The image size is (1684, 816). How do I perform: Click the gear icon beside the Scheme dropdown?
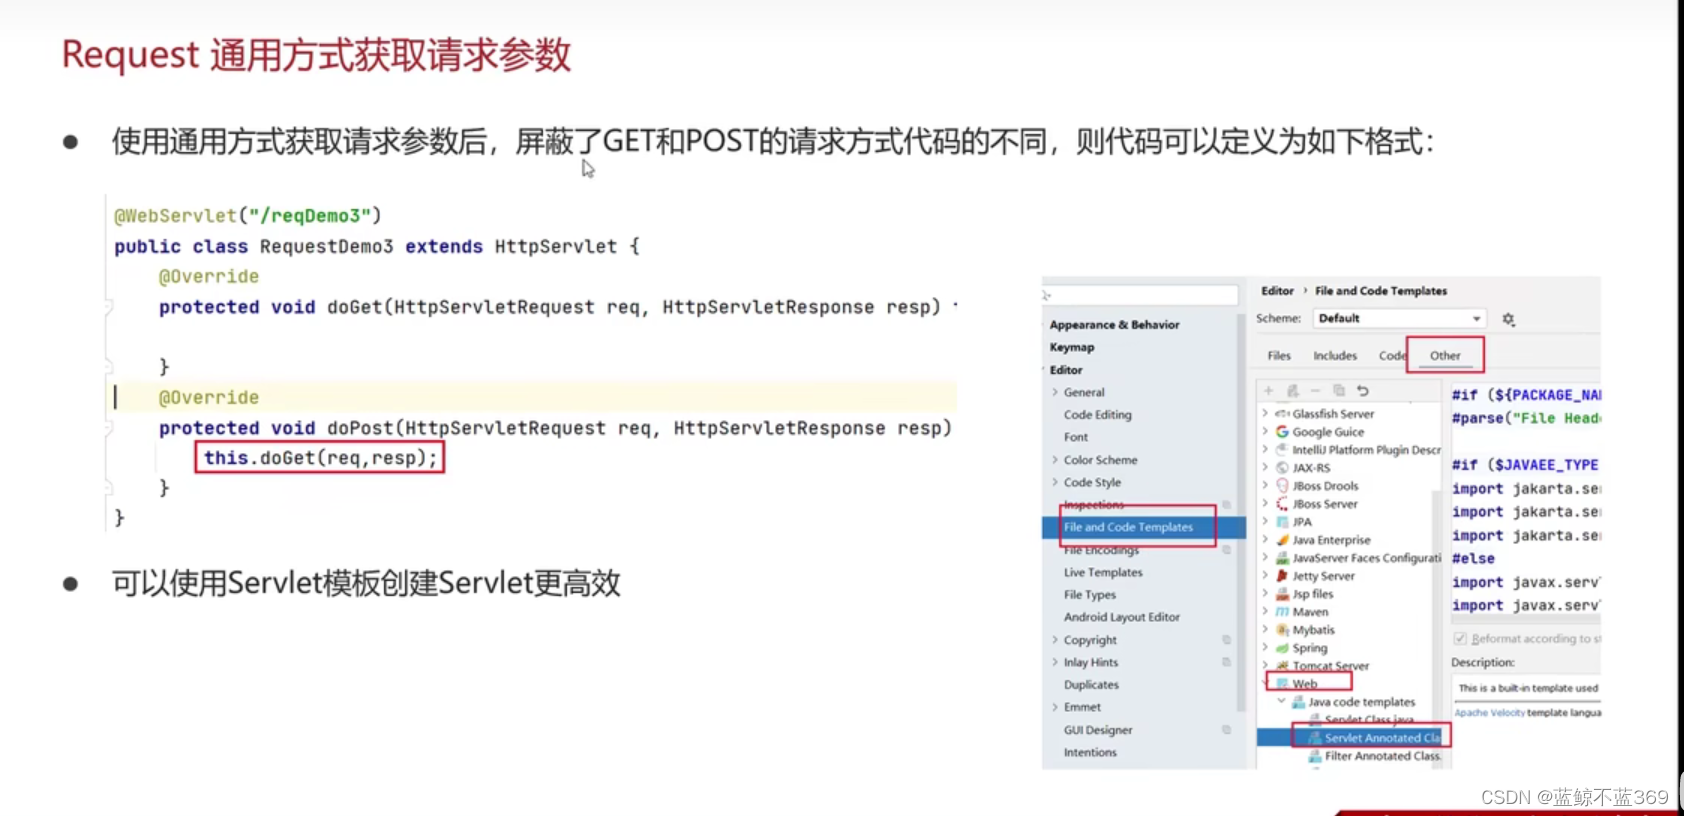[x=1508, y=319]
